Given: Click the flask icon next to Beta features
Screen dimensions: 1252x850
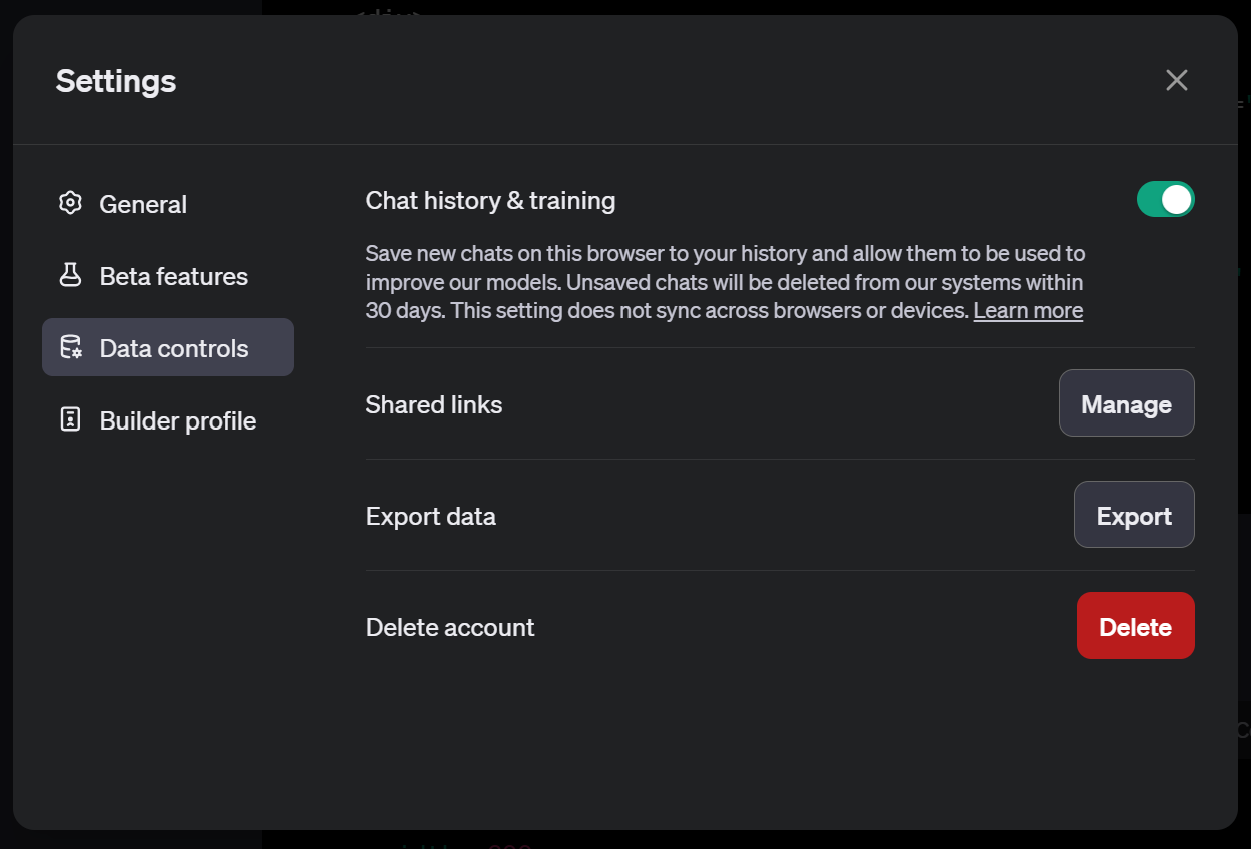Looking at the screenshot, I should tap(70, 275).
